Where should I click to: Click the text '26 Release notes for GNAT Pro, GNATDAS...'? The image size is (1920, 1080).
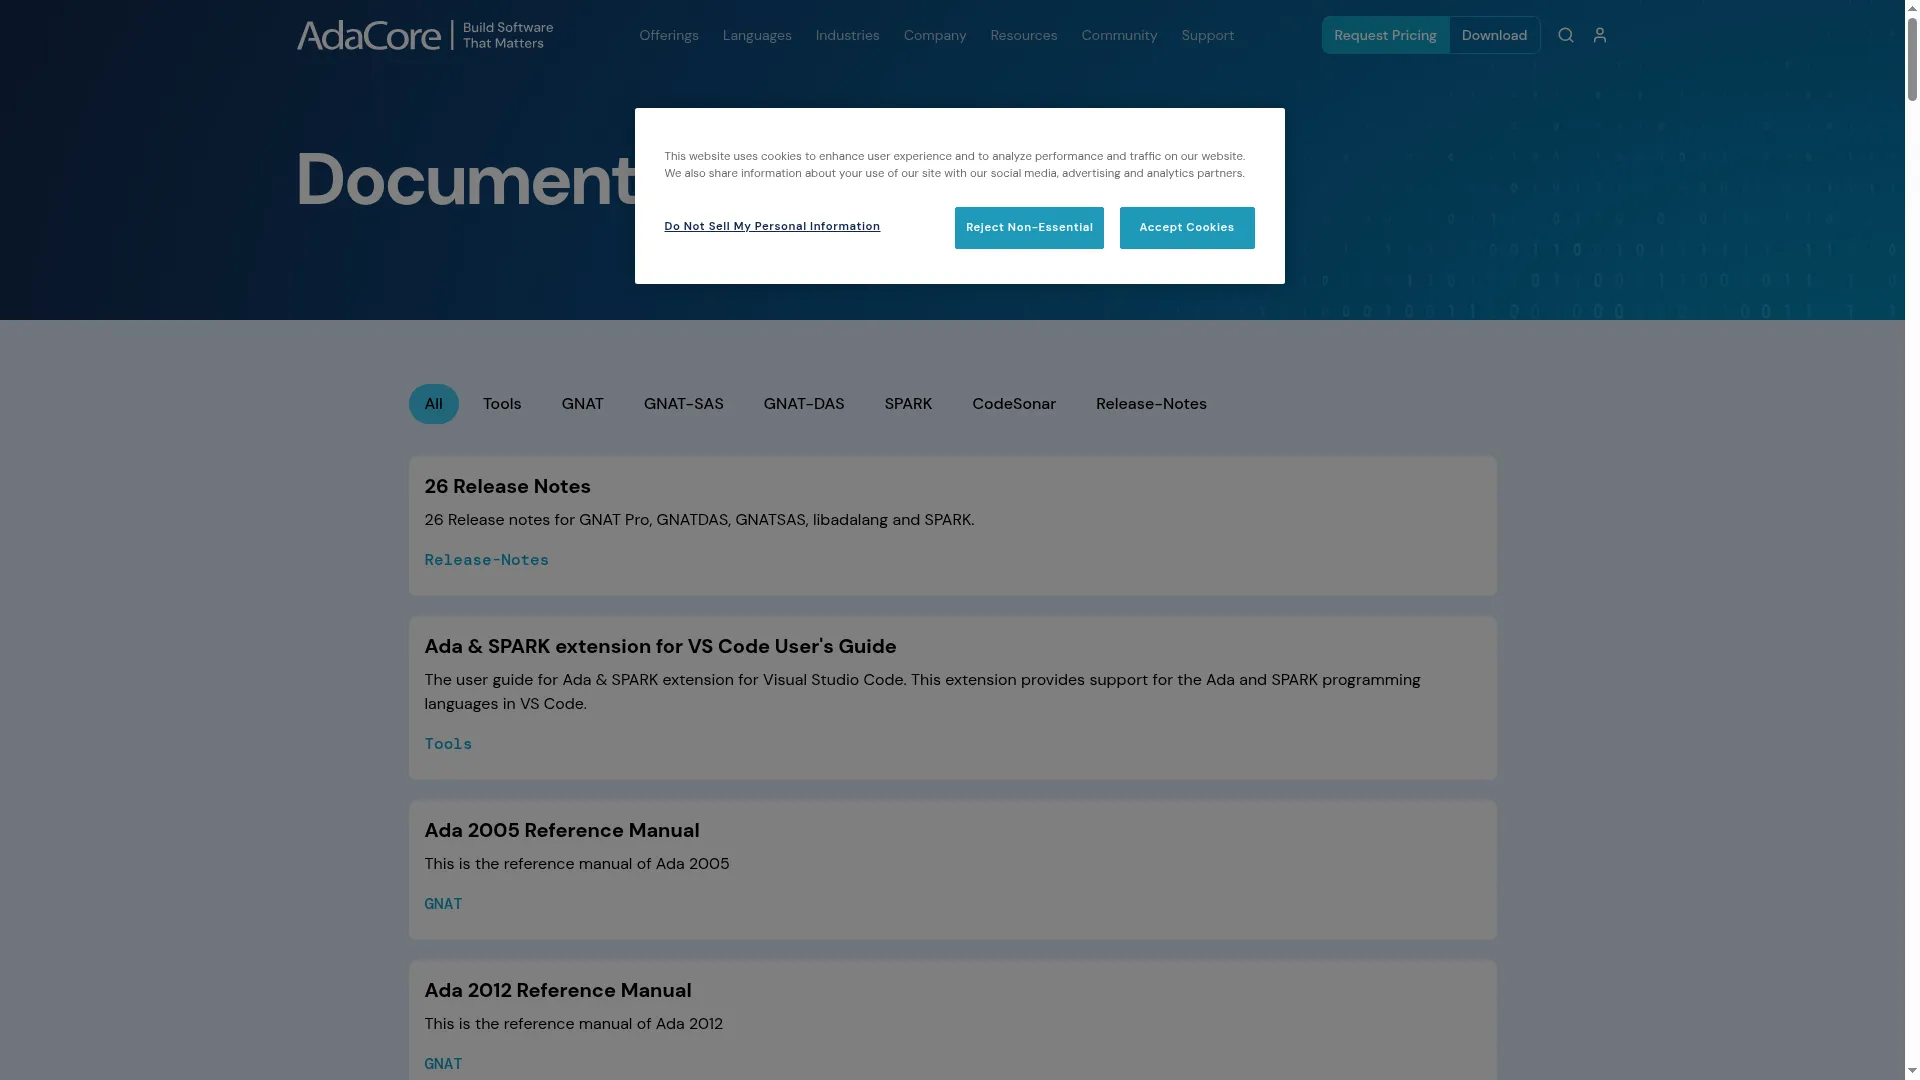tap(699, 520)
